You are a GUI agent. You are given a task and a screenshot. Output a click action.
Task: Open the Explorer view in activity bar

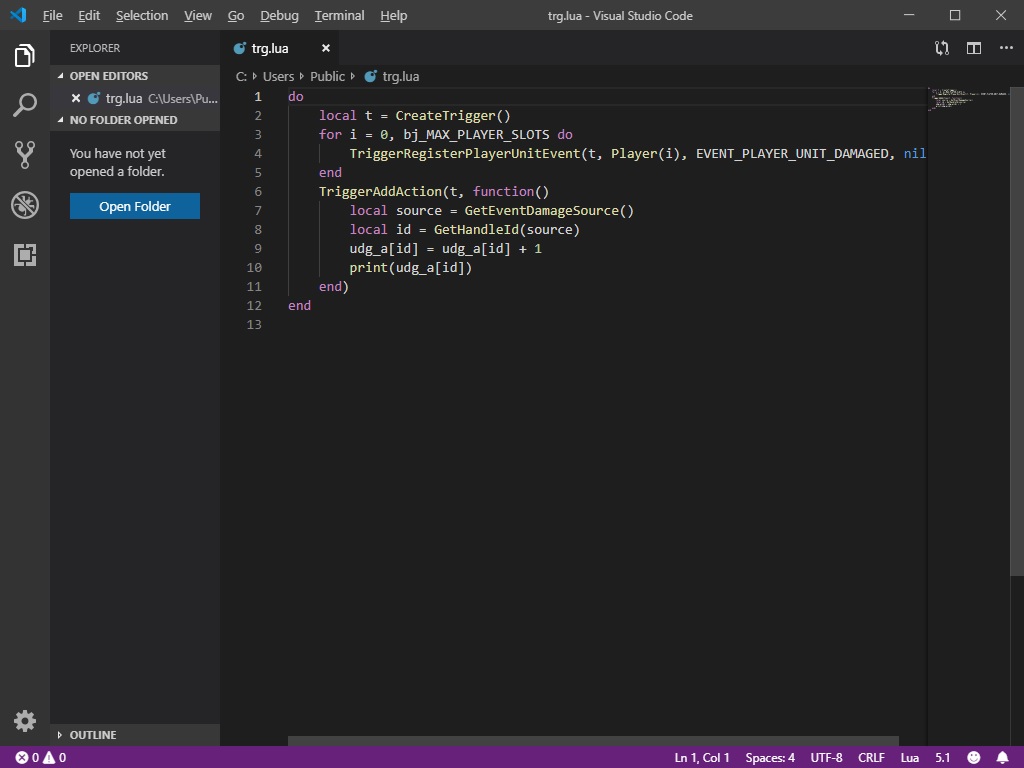25,56
